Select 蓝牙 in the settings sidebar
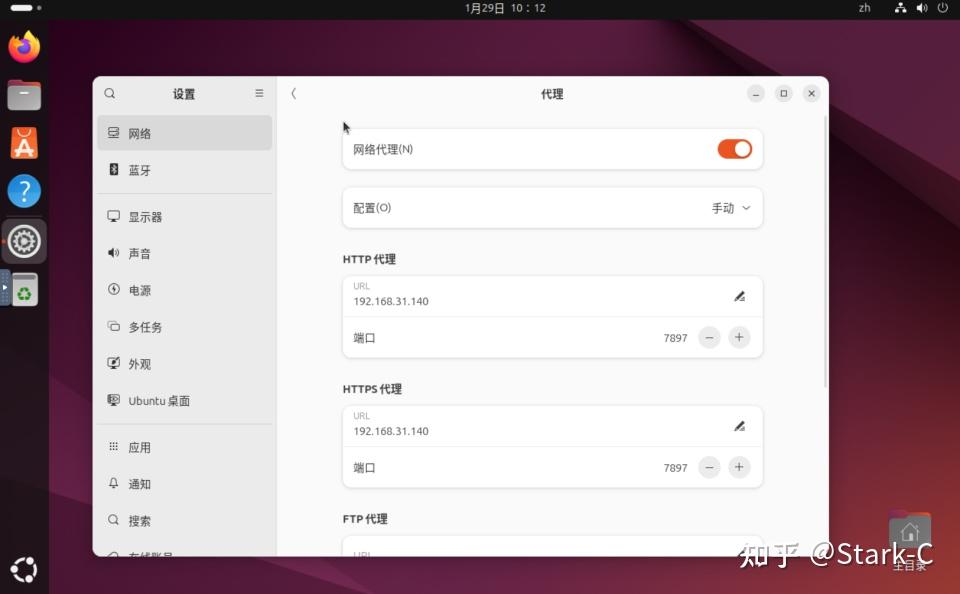The height and width of the screenshot is (594, 960). pos(184,170)
